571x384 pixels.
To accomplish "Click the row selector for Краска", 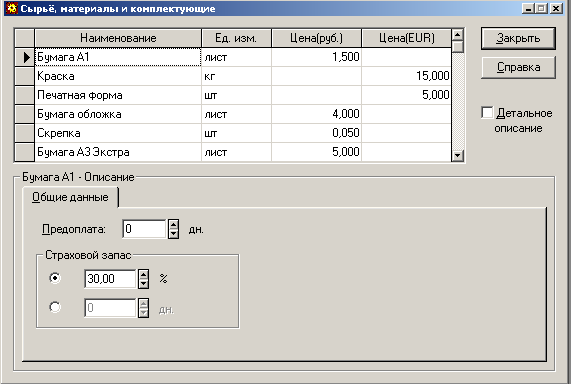I will (x=24, y=76).
